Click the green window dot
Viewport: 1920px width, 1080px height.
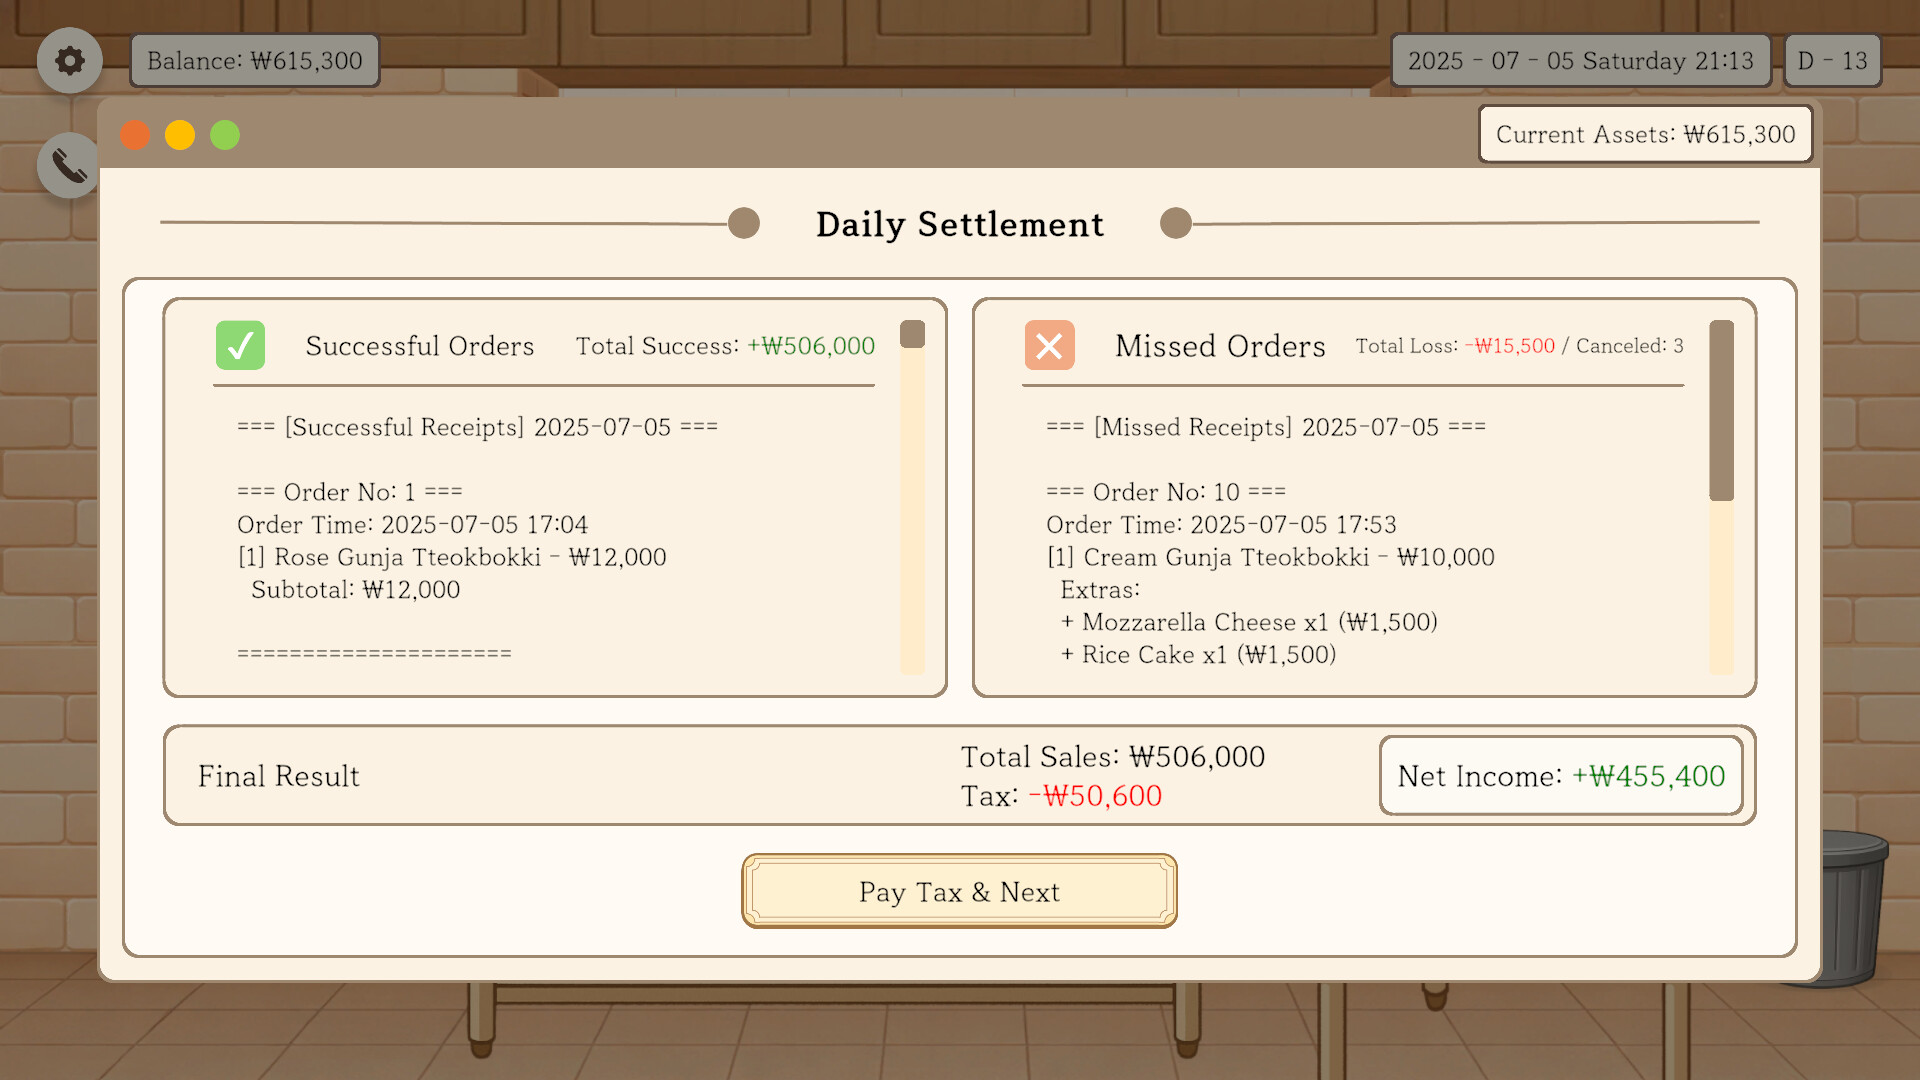(x=225, y=135)
